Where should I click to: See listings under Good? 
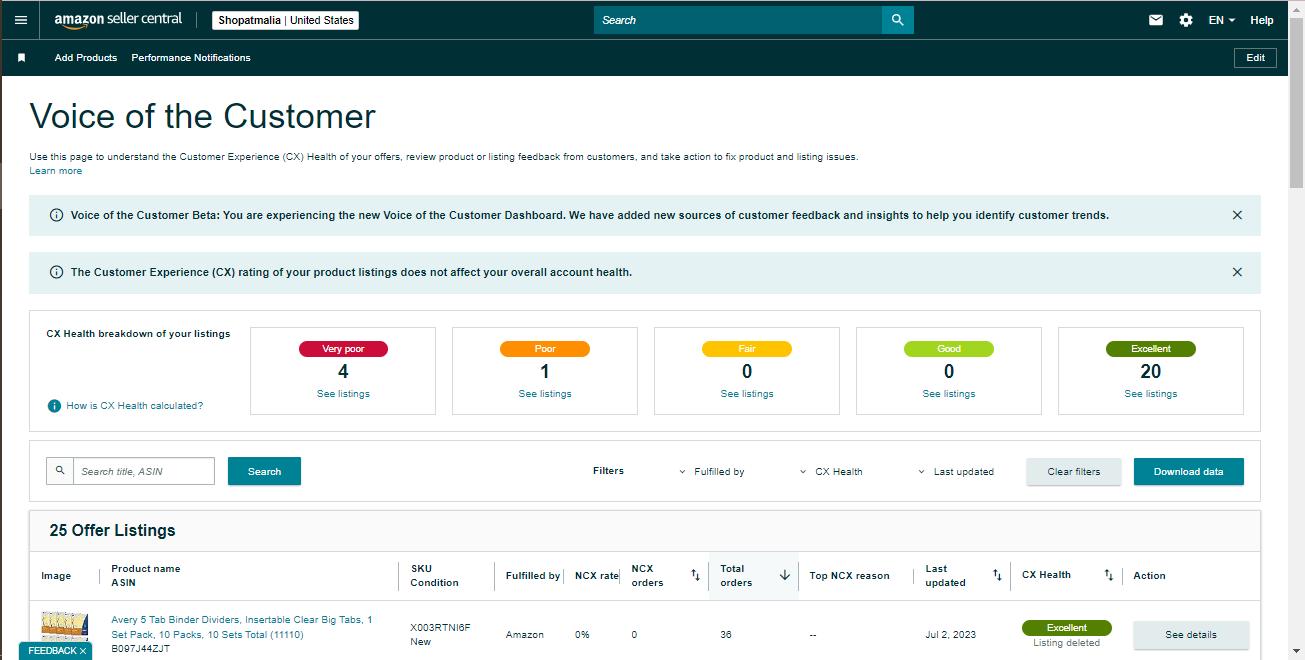(x=949, y=394)
